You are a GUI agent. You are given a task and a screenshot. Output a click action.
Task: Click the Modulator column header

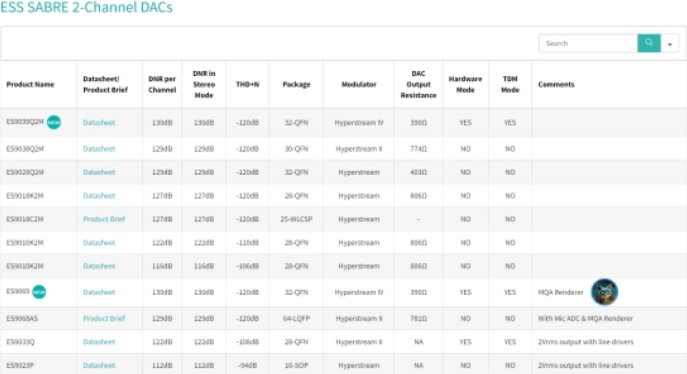[359, 84]
